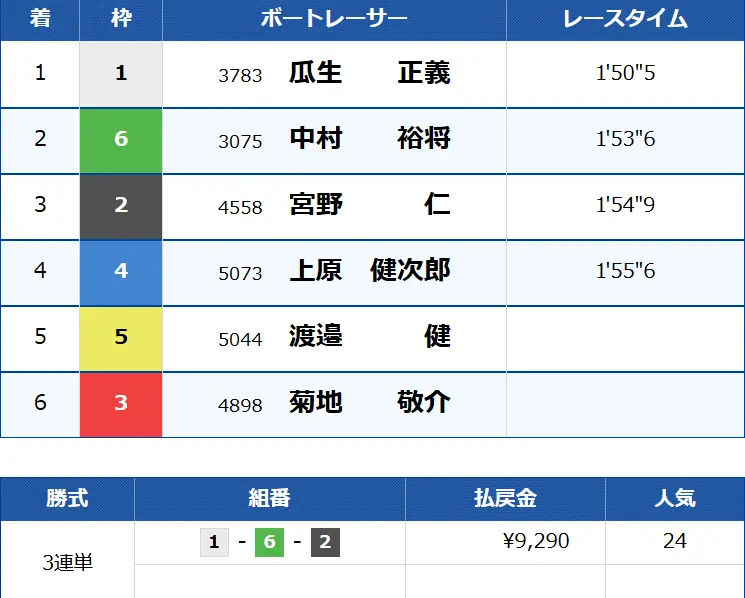Click racer registration number 5044
The height and width of the screenshot is (598, 745).
click(x=240, y=340)
